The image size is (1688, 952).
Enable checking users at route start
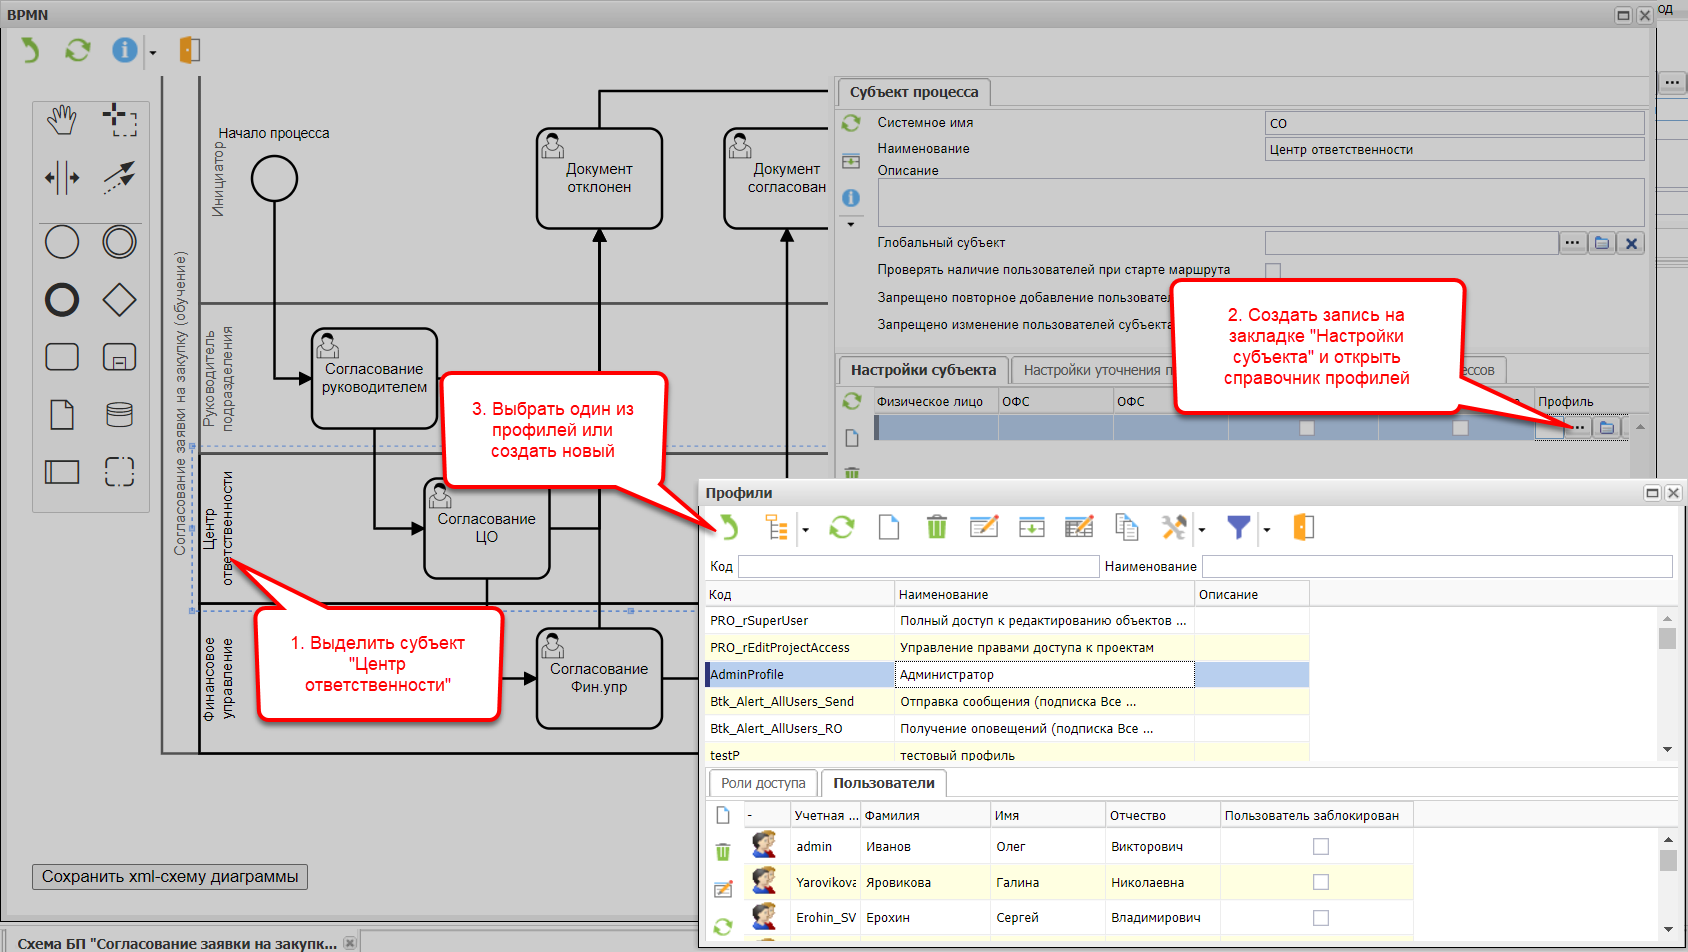coord(1272,270)
